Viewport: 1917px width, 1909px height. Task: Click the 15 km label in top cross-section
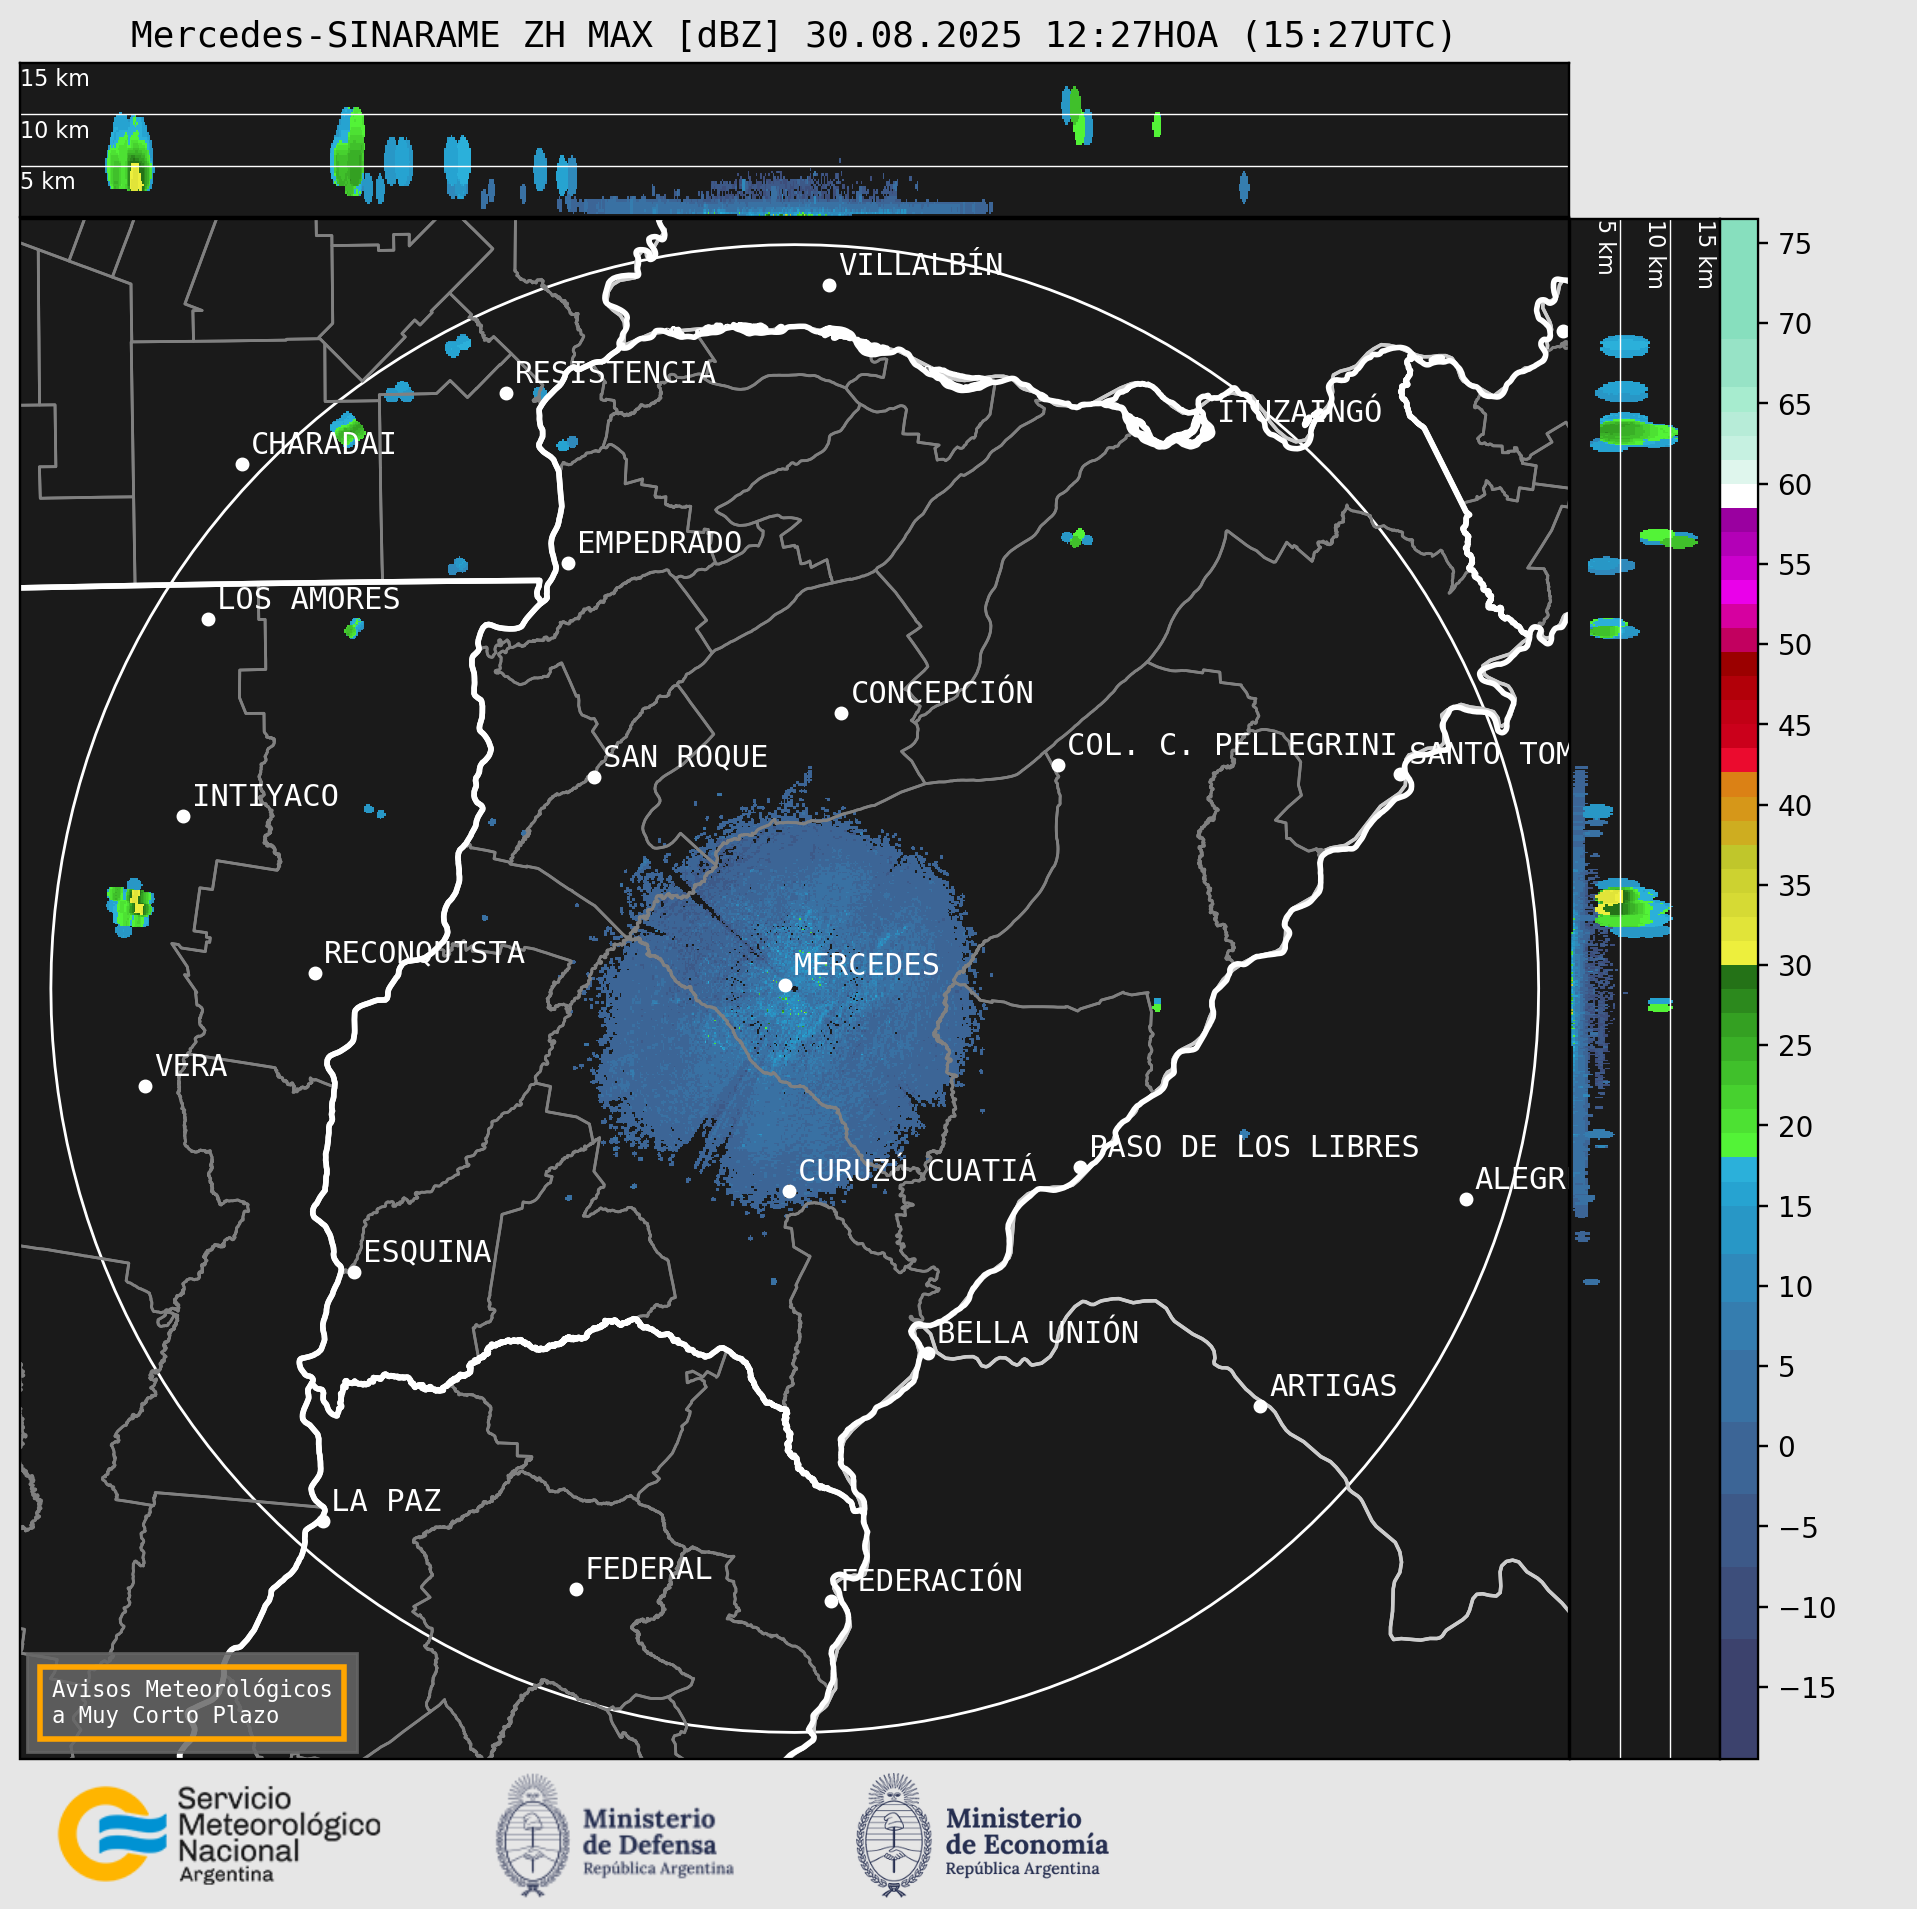(x=55, y=78)
